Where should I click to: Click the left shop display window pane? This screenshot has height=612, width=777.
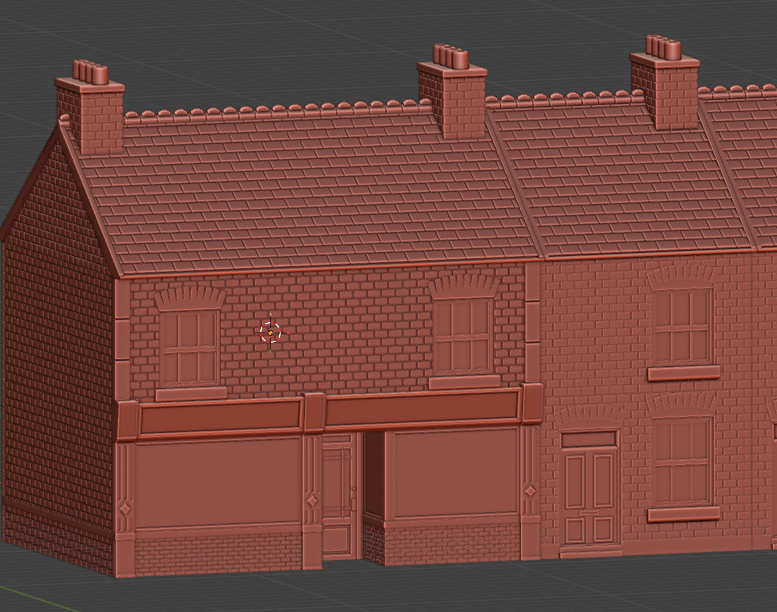[x=217, y=482]
